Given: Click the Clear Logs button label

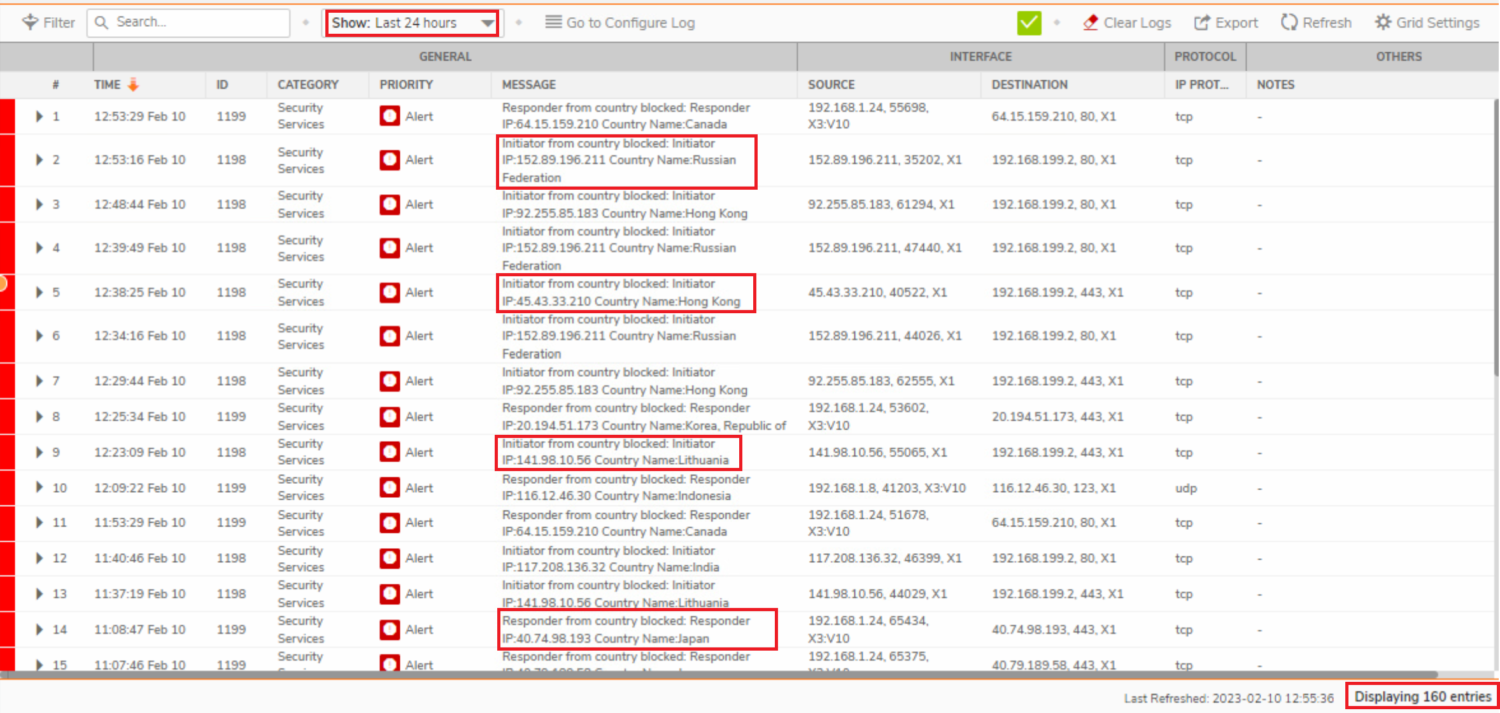Looking at the screenshot, I should point(1137,23).
